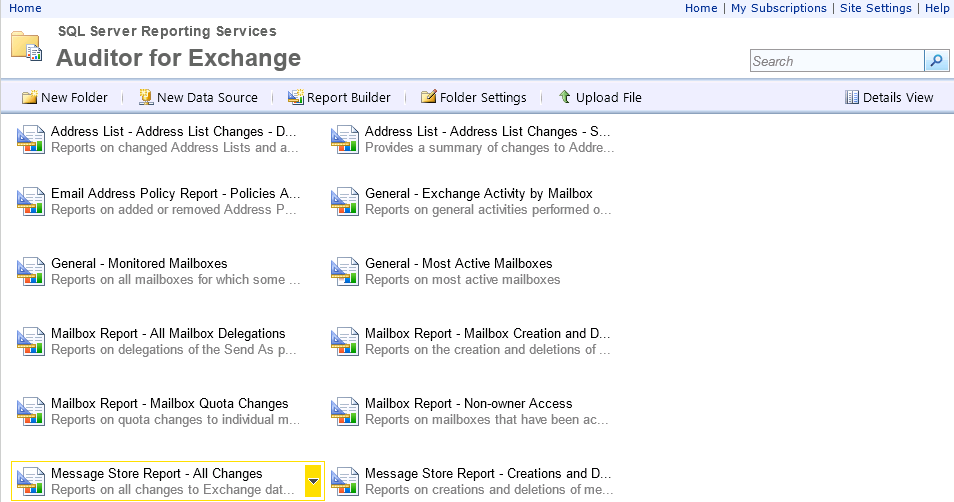The height and width of the screenshot is (502, 954).
Task: Choose Upload File text button
Action: coord(608,97)
